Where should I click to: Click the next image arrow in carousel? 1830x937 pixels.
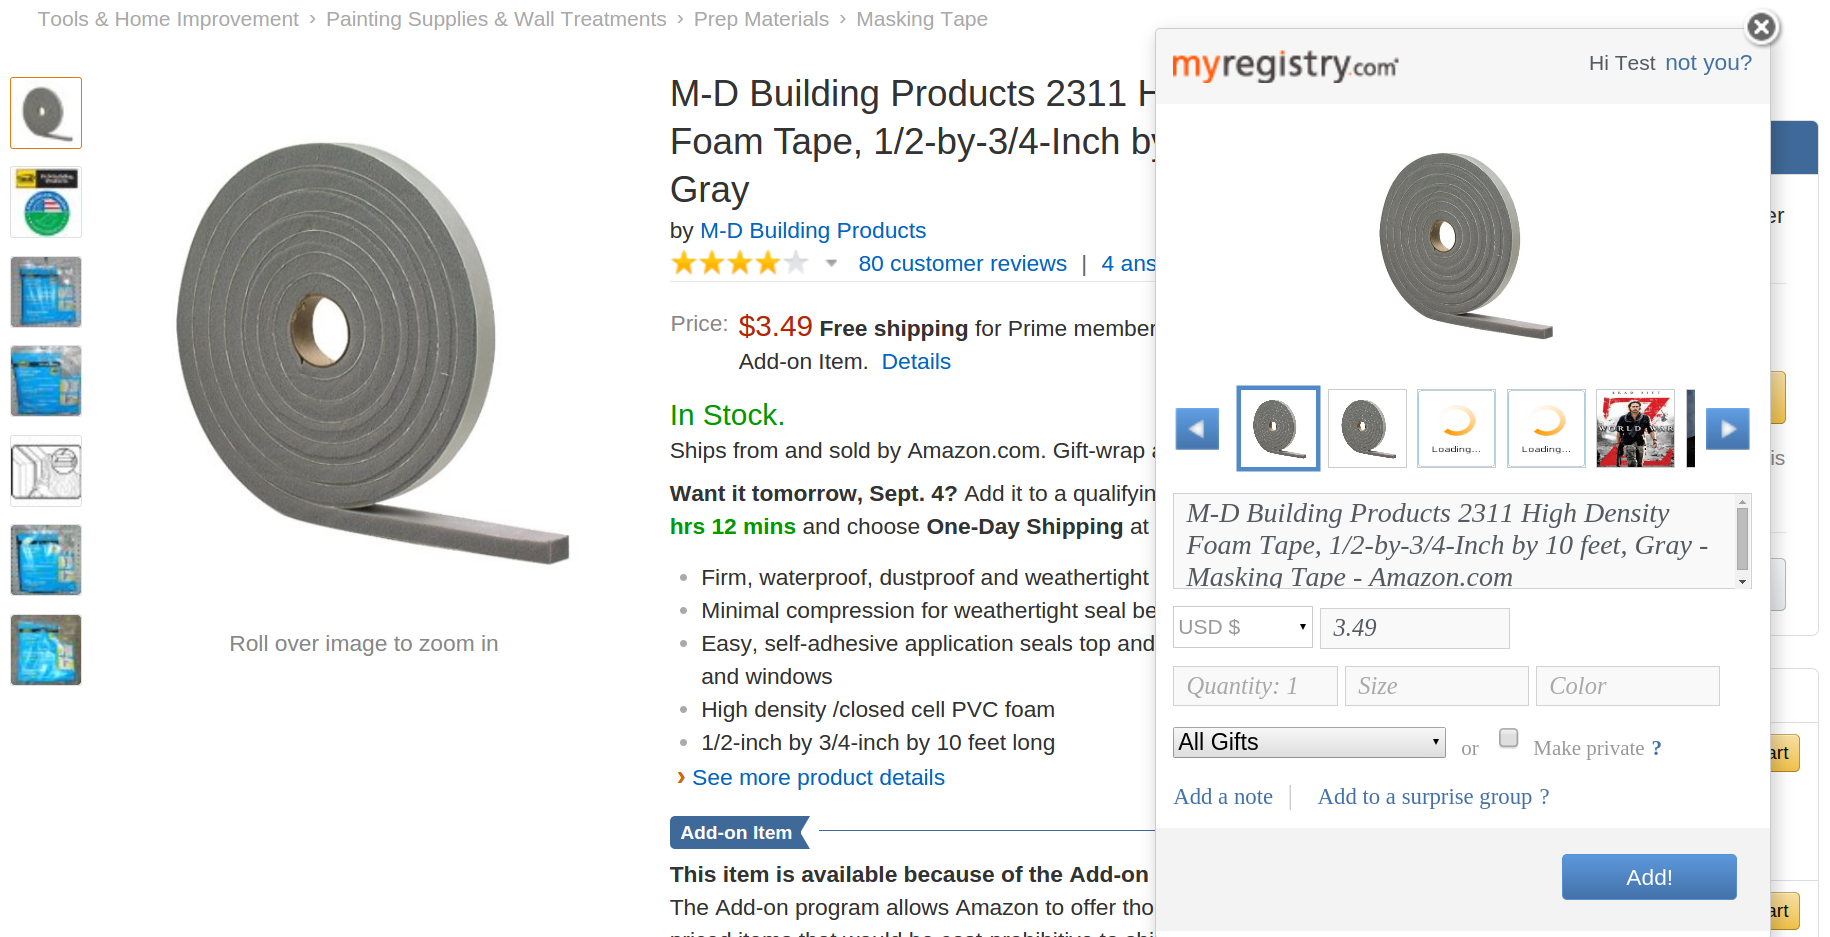pos(1728,429)
